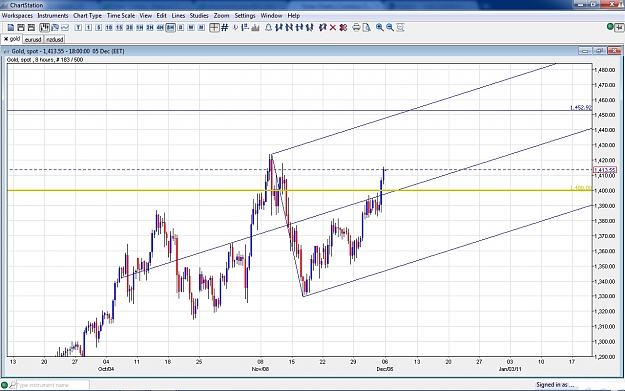Click the 1,413.55 current price tag

(605, 170)
